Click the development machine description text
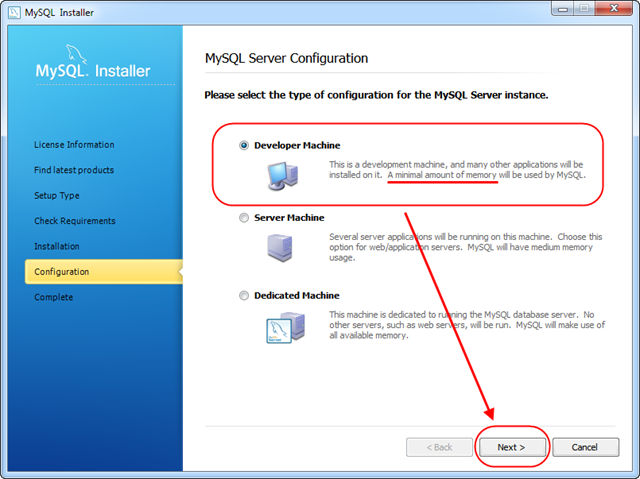Screen dimensions: 640x479 click(x=457, y=170)
